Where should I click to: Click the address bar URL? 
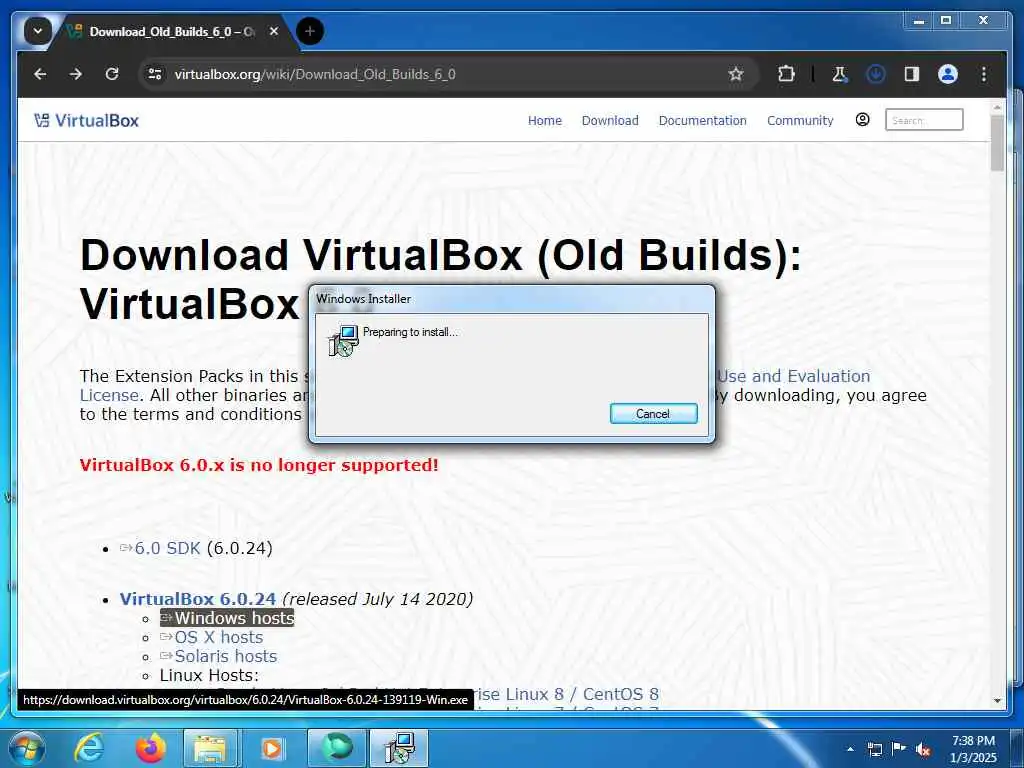tap(315, 74)
